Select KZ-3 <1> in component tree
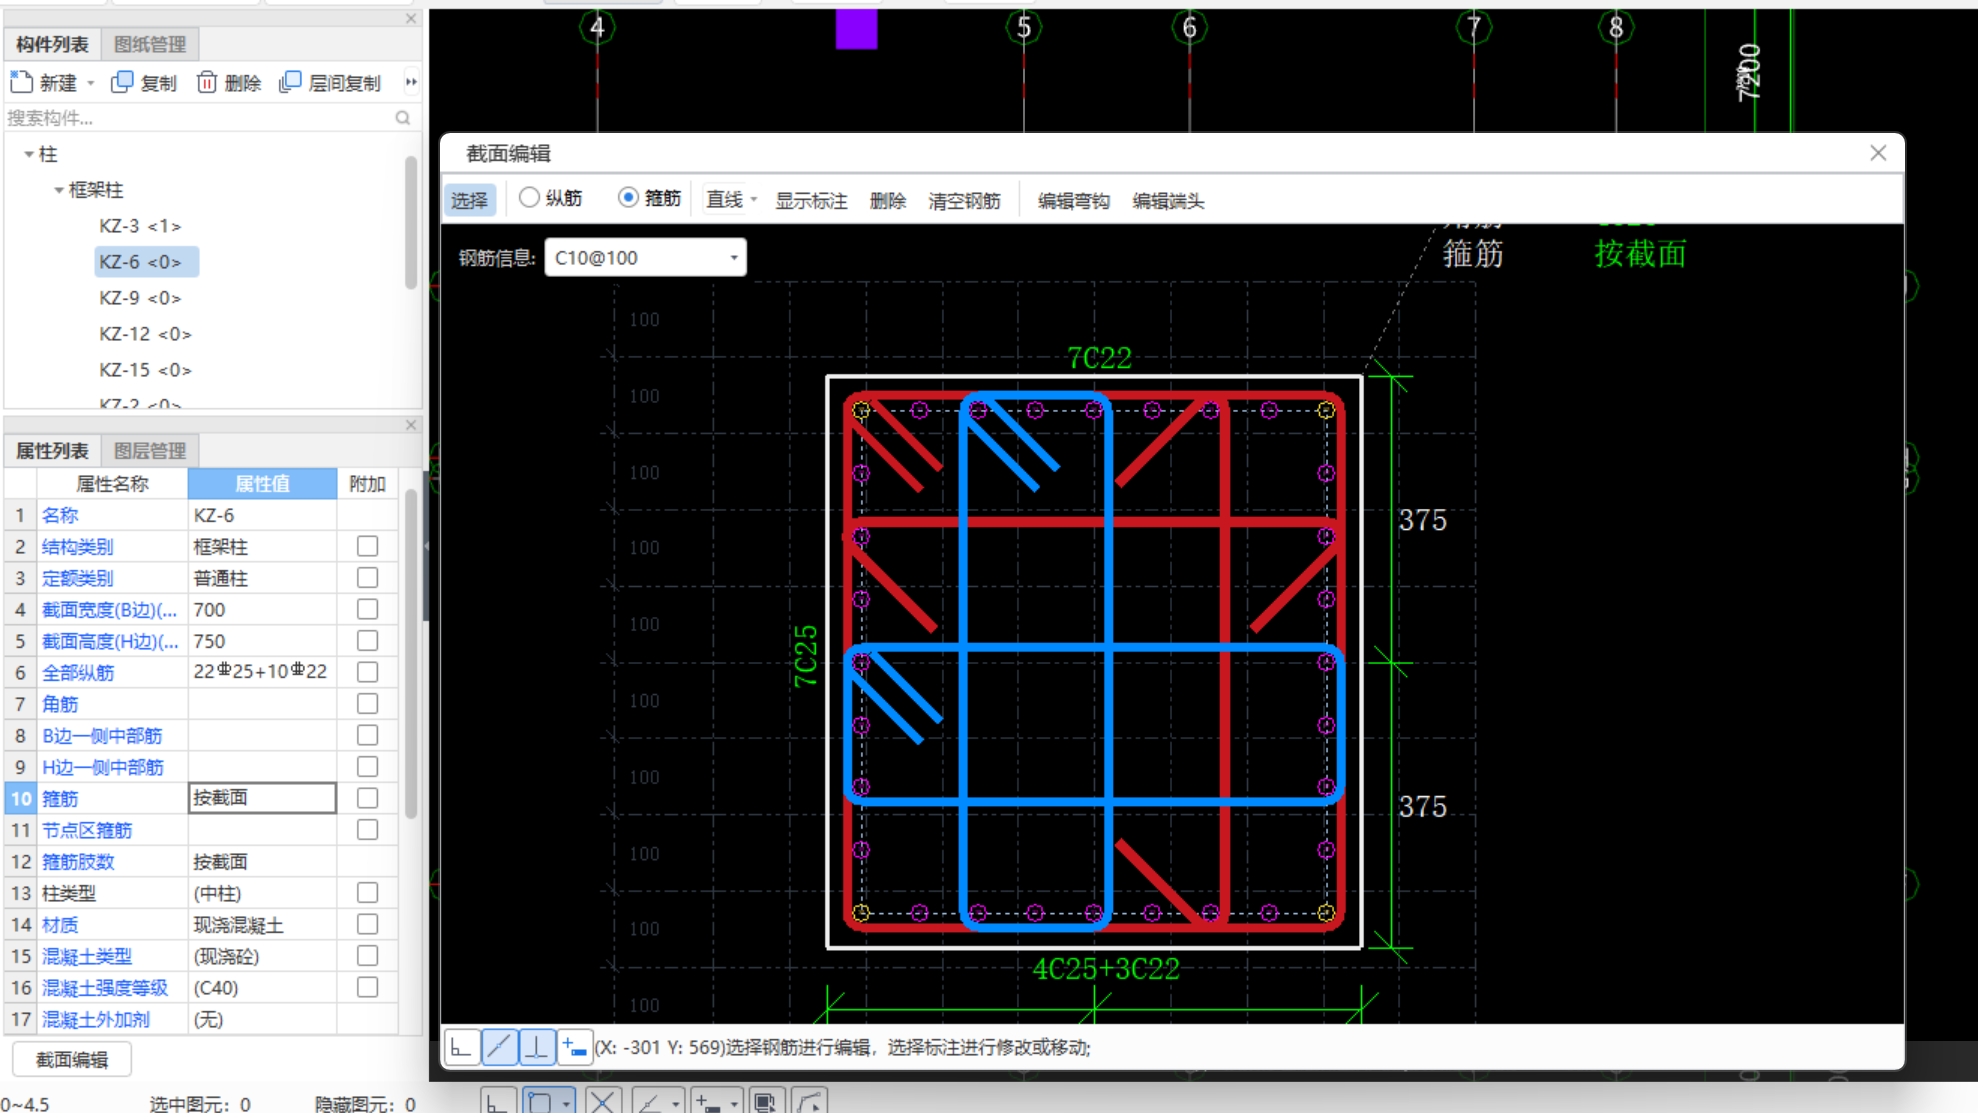 coord(140,226)
